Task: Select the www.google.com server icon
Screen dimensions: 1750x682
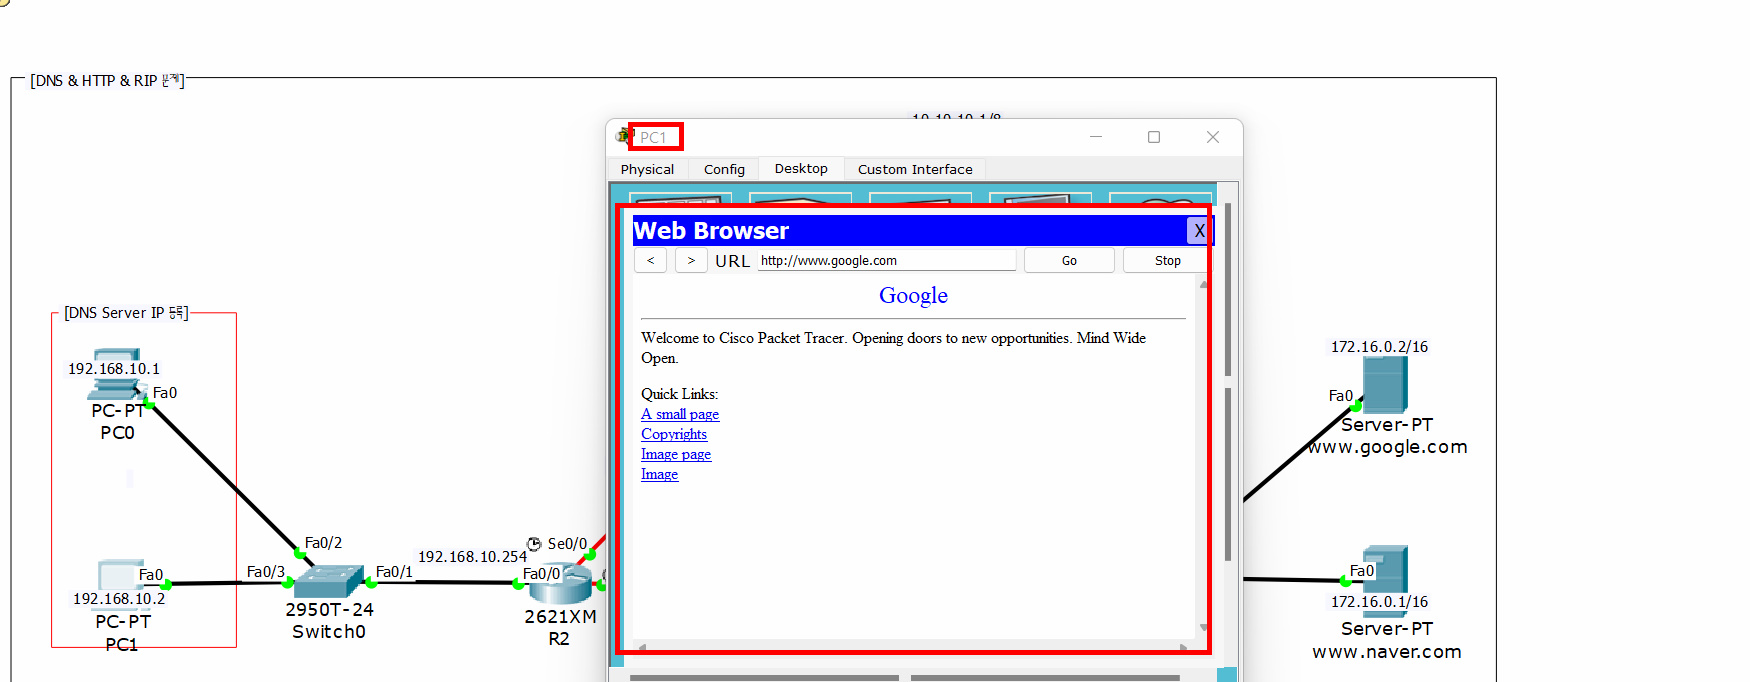Action: click(x=1385, y=384)
